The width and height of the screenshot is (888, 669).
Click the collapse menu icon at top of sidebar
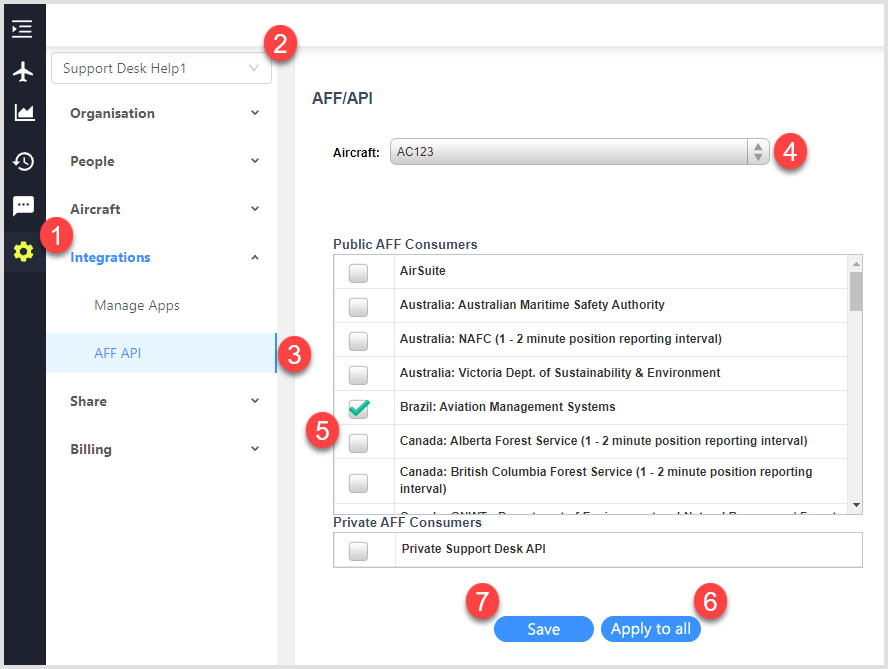pos(22,29)
